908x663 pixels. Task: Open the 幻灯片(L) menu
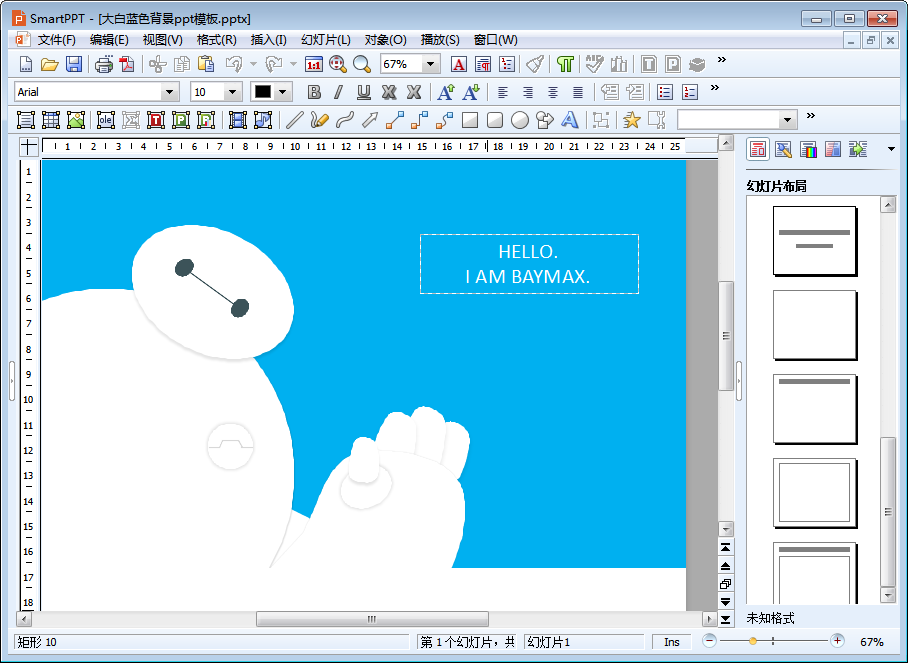[x=326, y=40]
